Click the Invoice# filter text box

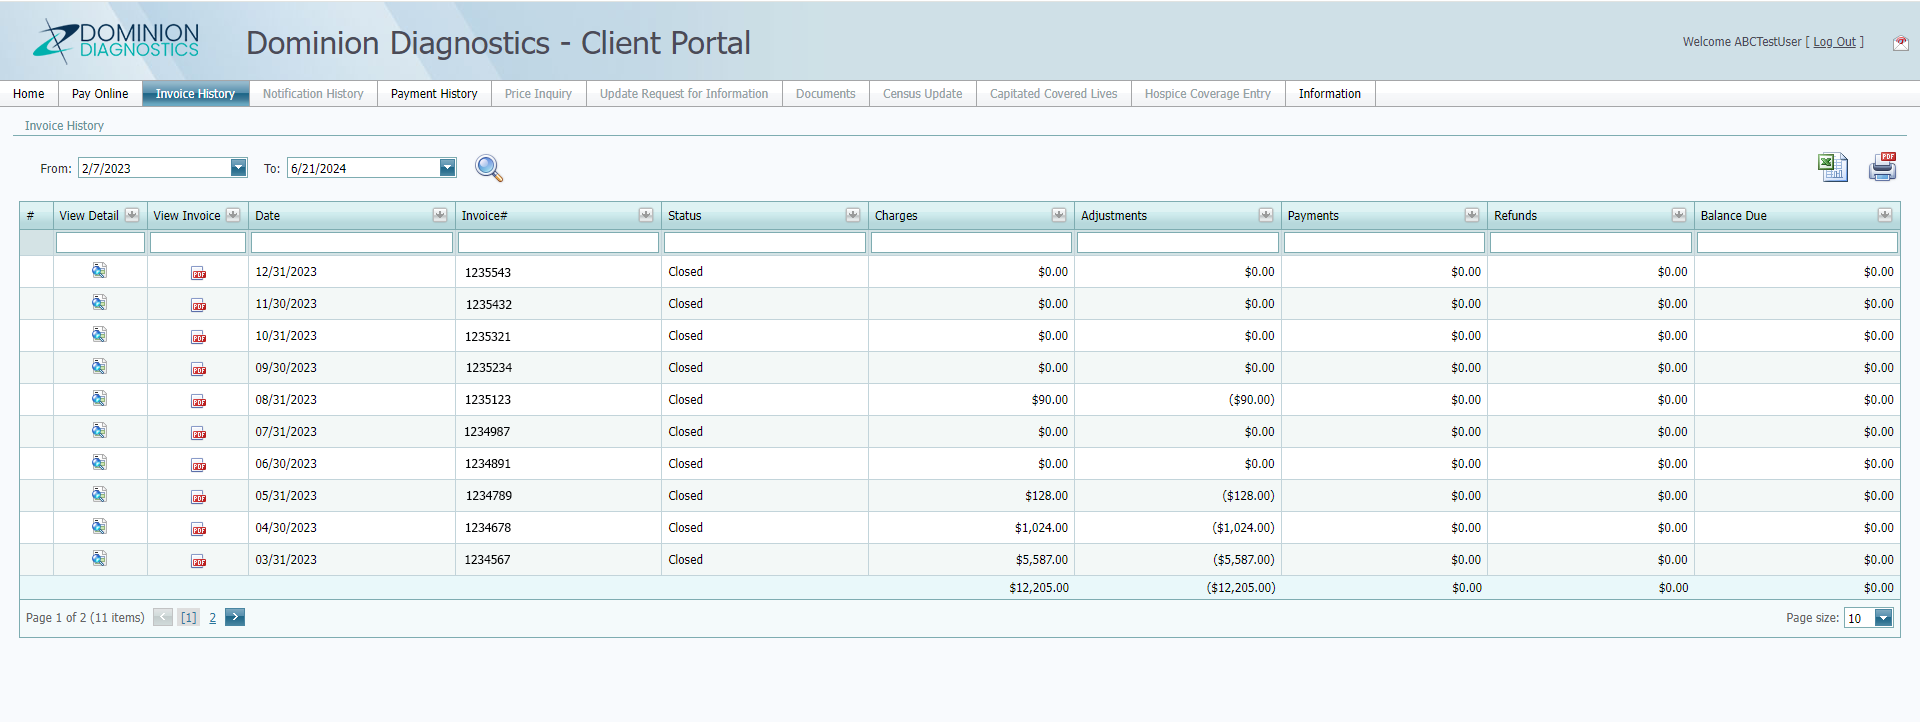point(558,242)
